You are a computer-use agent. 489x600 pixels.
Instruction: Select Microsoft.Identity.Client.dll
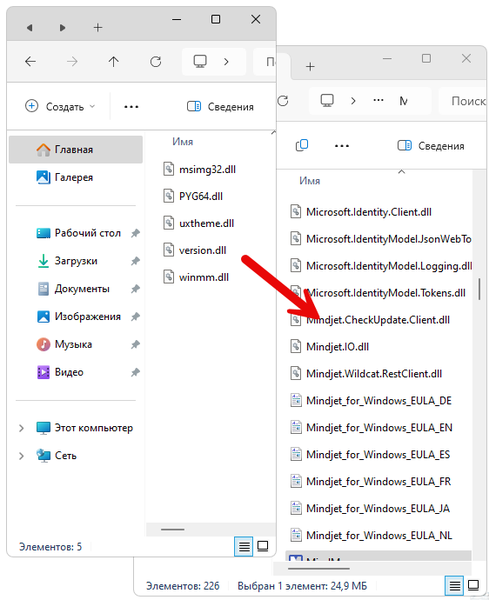(x=361, y=212)
